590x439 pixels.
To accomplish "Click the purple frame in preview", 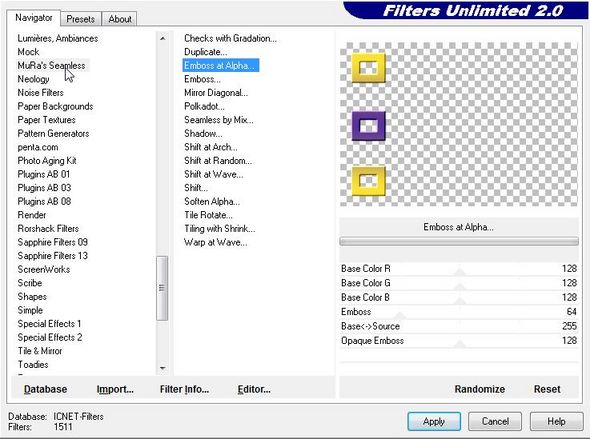I will [x=369, y=126].
